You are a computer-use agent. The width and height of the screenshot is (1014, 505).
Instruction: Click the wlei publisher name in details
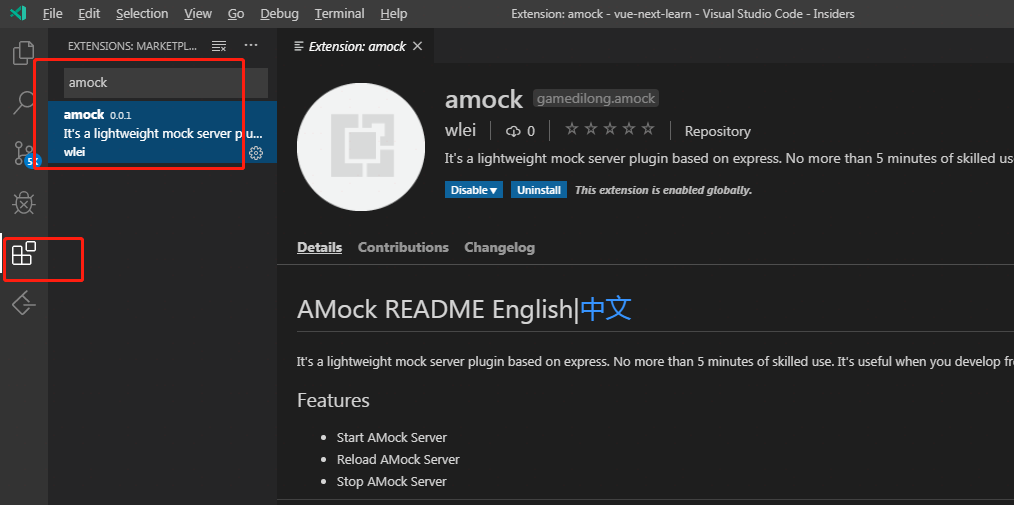pos(460,131)
